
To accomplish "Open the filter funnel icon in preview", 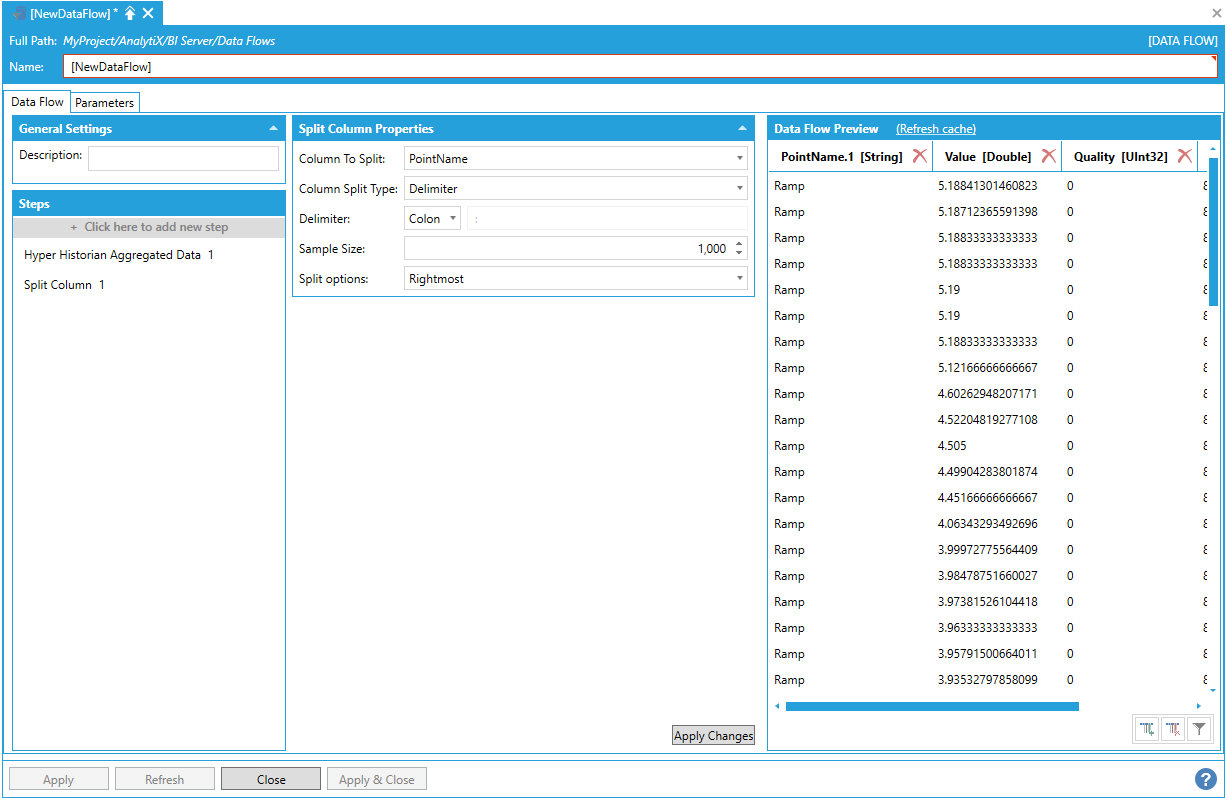I will tap(1199, 730).
